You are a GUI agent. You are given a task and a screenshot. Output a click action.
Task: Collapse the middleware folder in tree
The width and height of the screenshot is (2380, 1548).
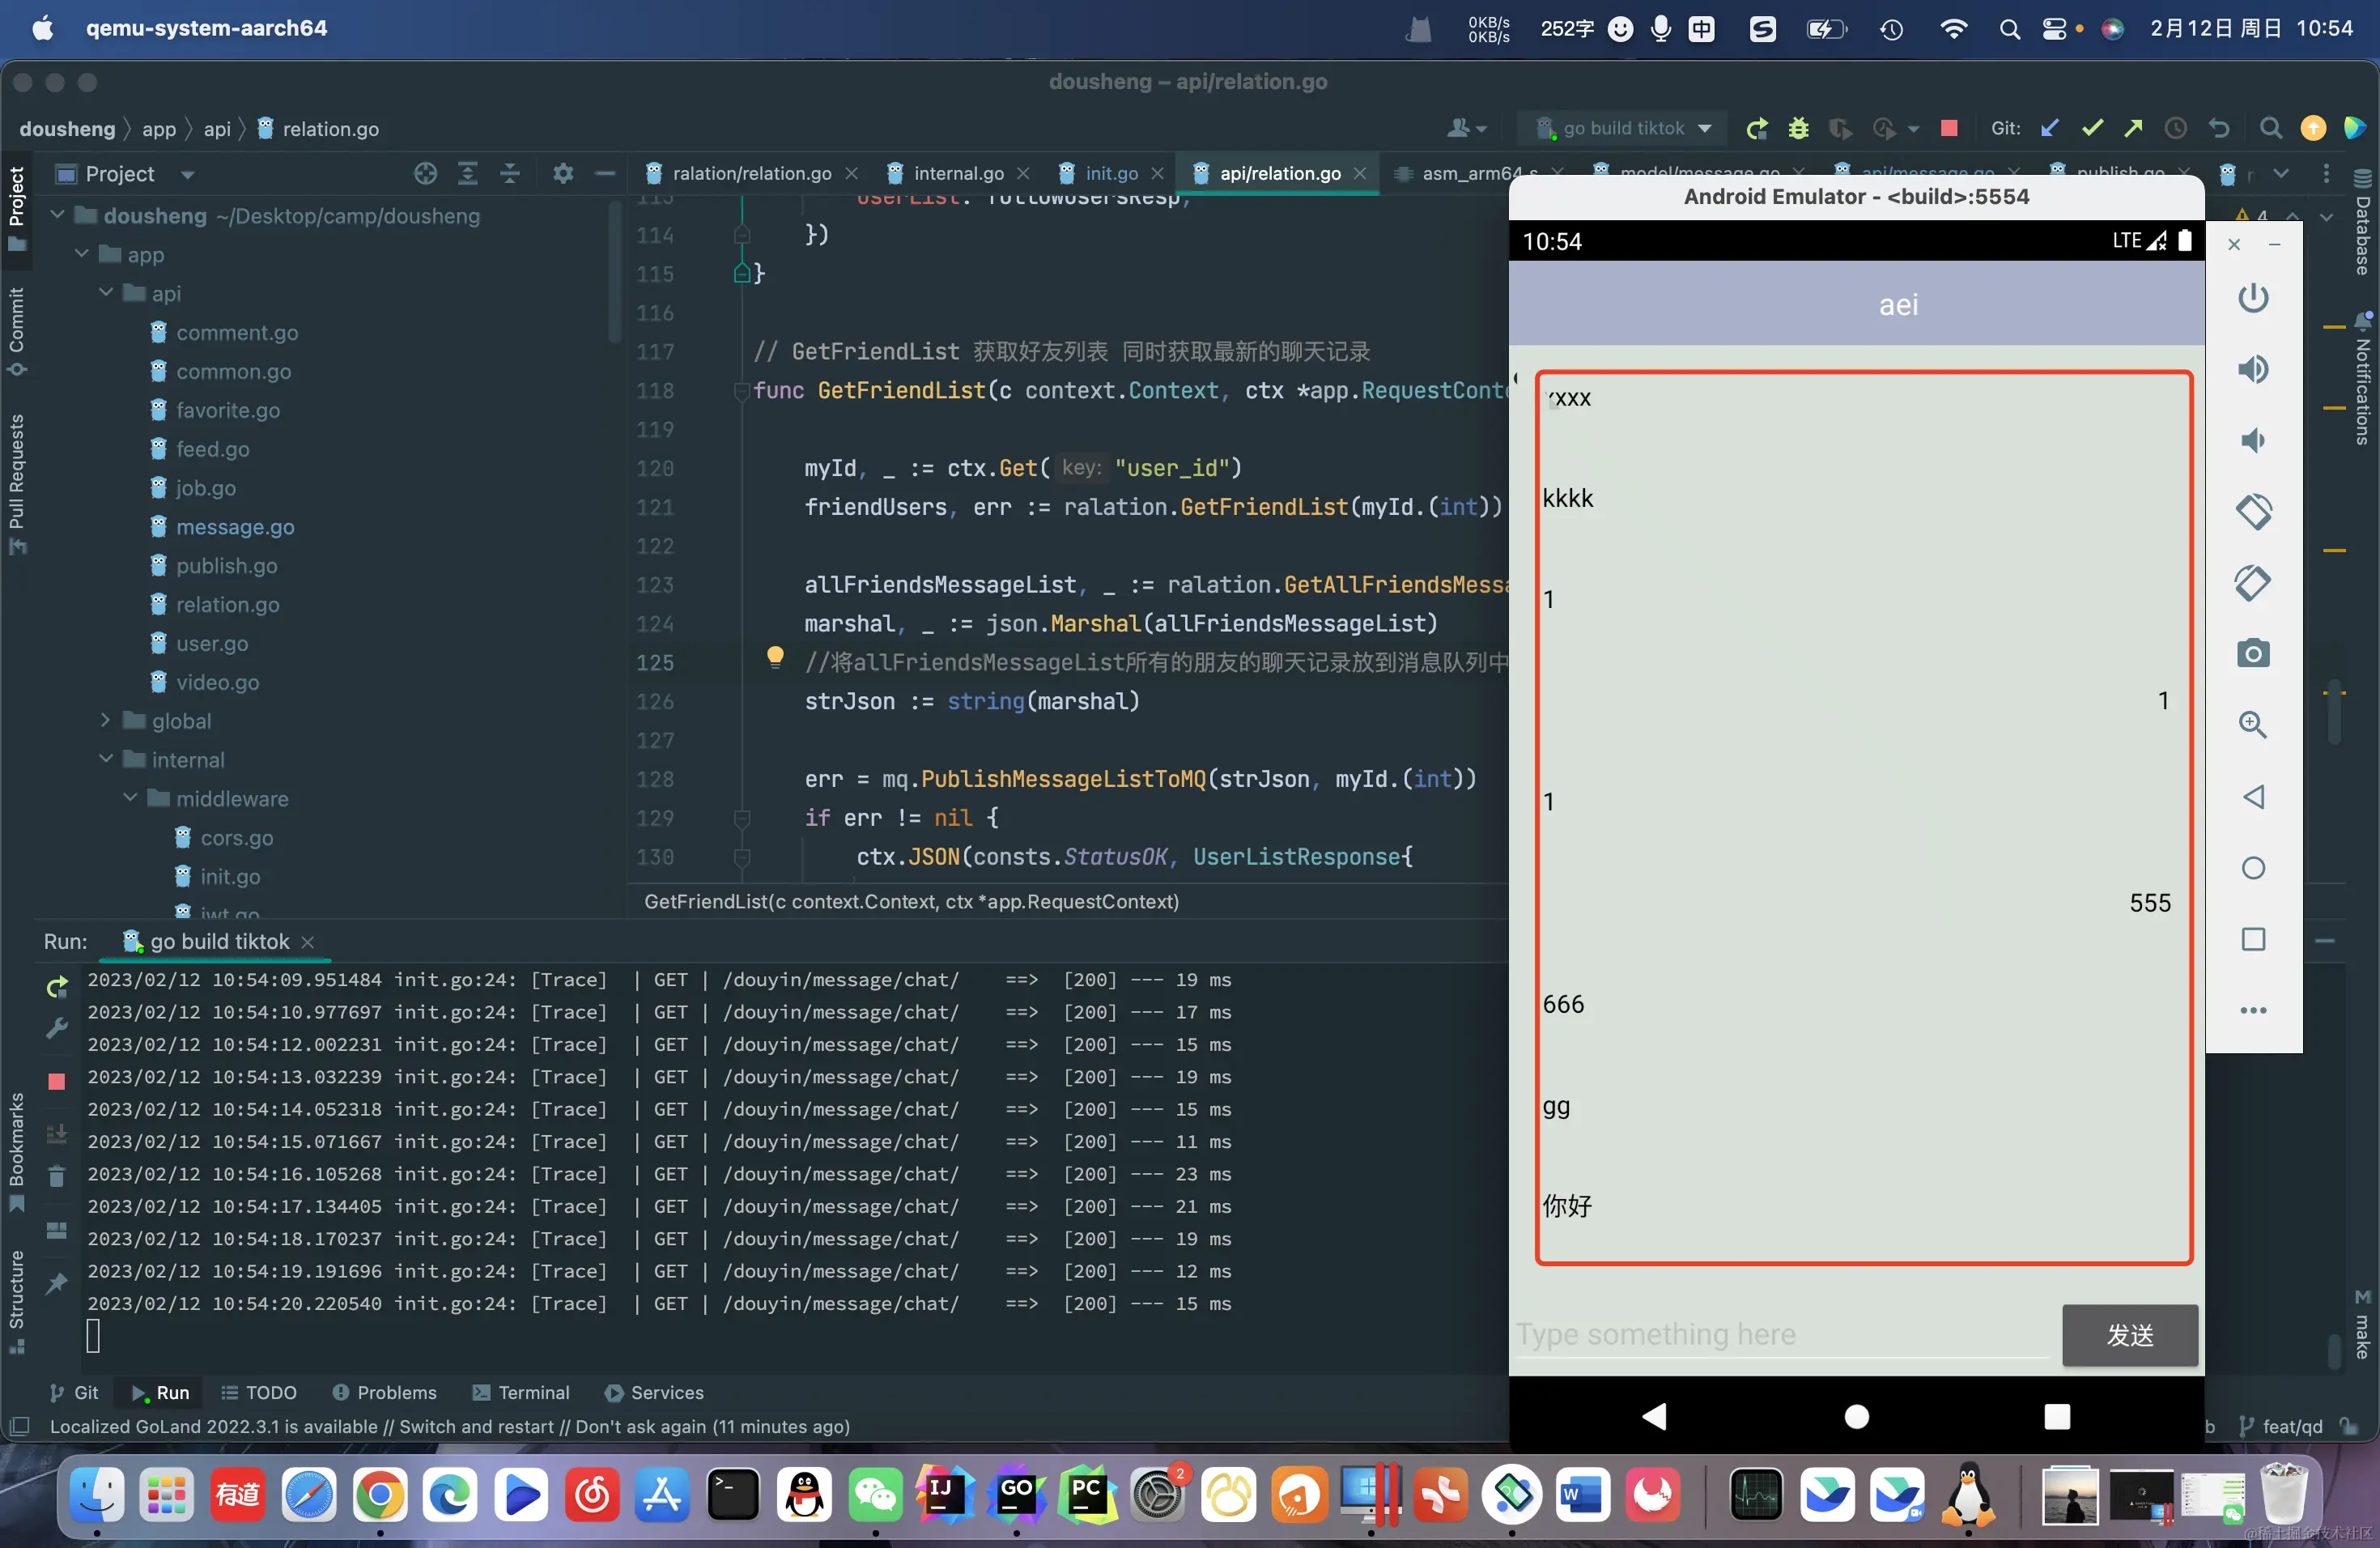130,798
